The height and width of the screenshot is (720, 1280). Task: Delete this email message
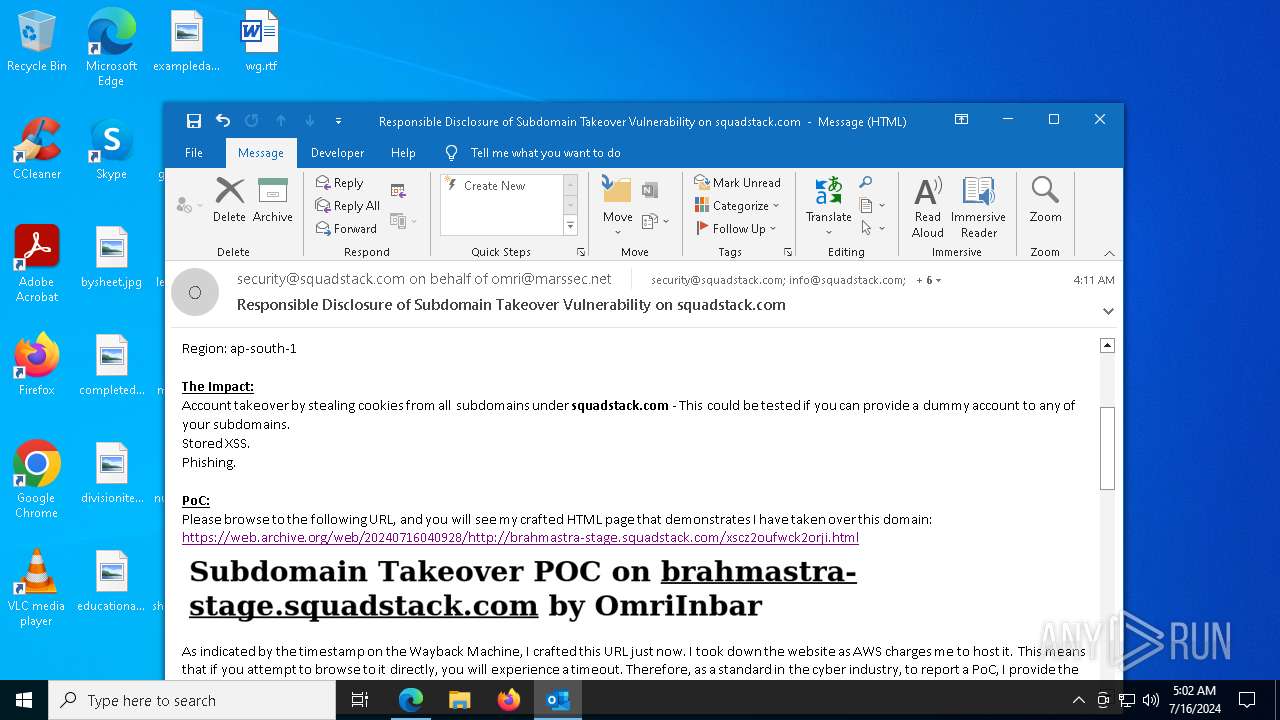pos(229,199)
